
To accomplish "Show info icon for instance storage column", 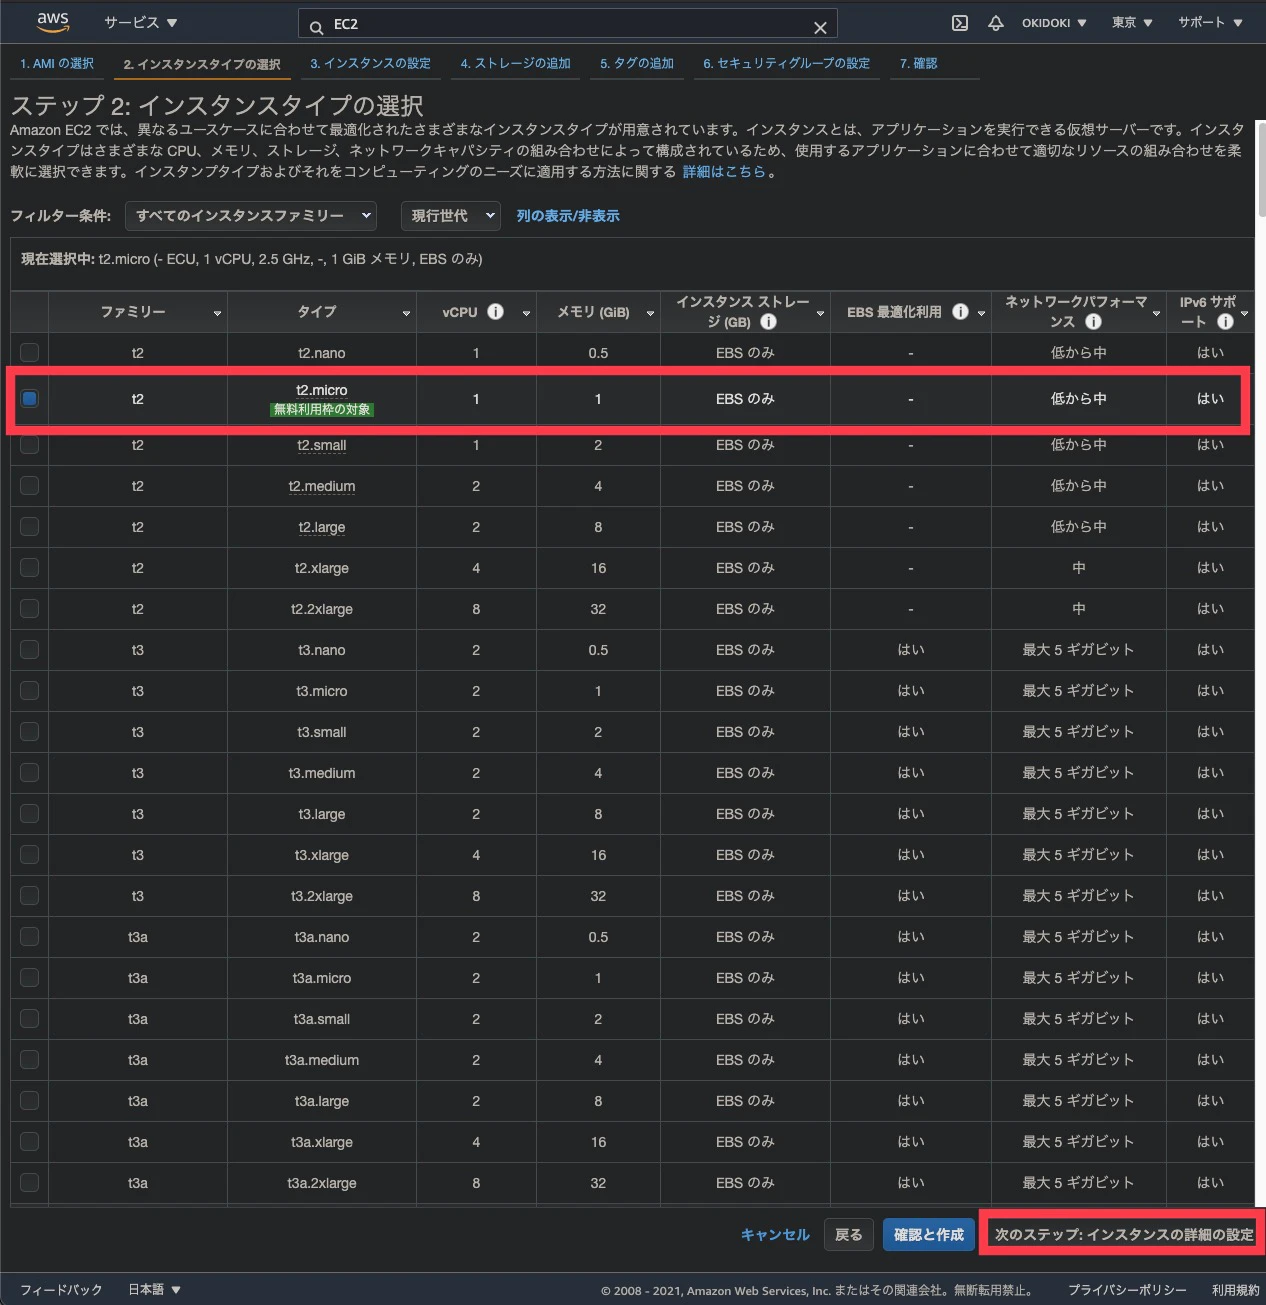I will (768, 322).
